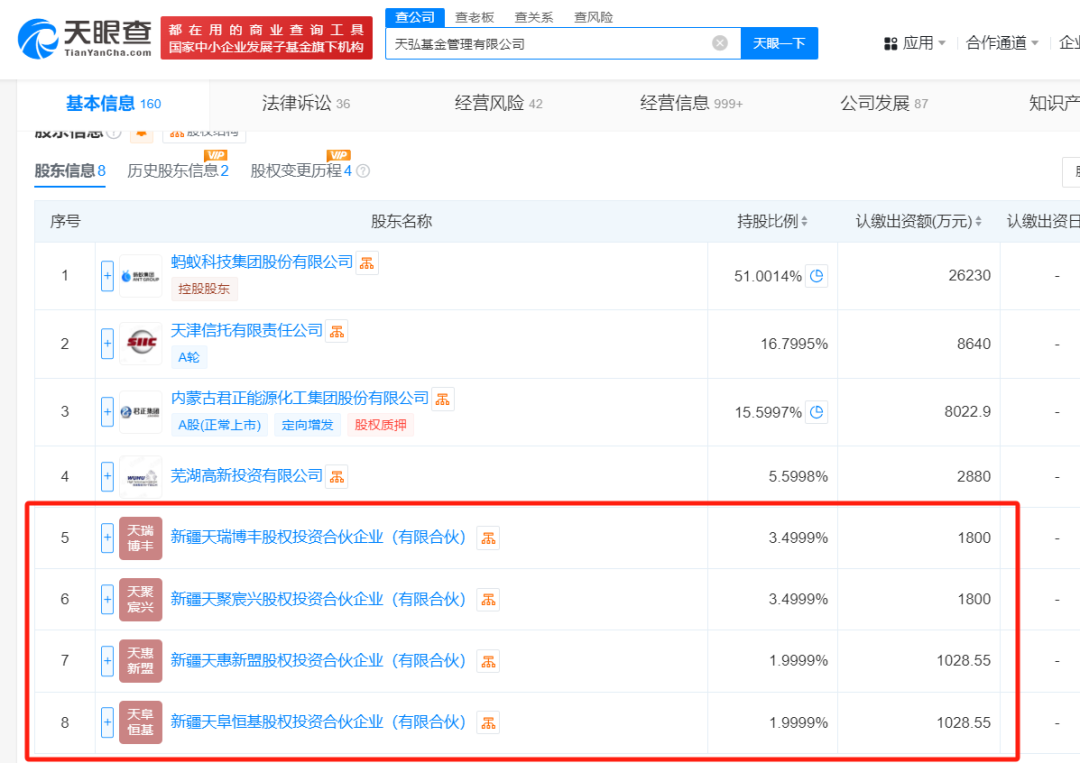This screenshot has height=763, width=1080.
Task: Select 股权变更历程 sub-tab
Action: coord(301,171)
